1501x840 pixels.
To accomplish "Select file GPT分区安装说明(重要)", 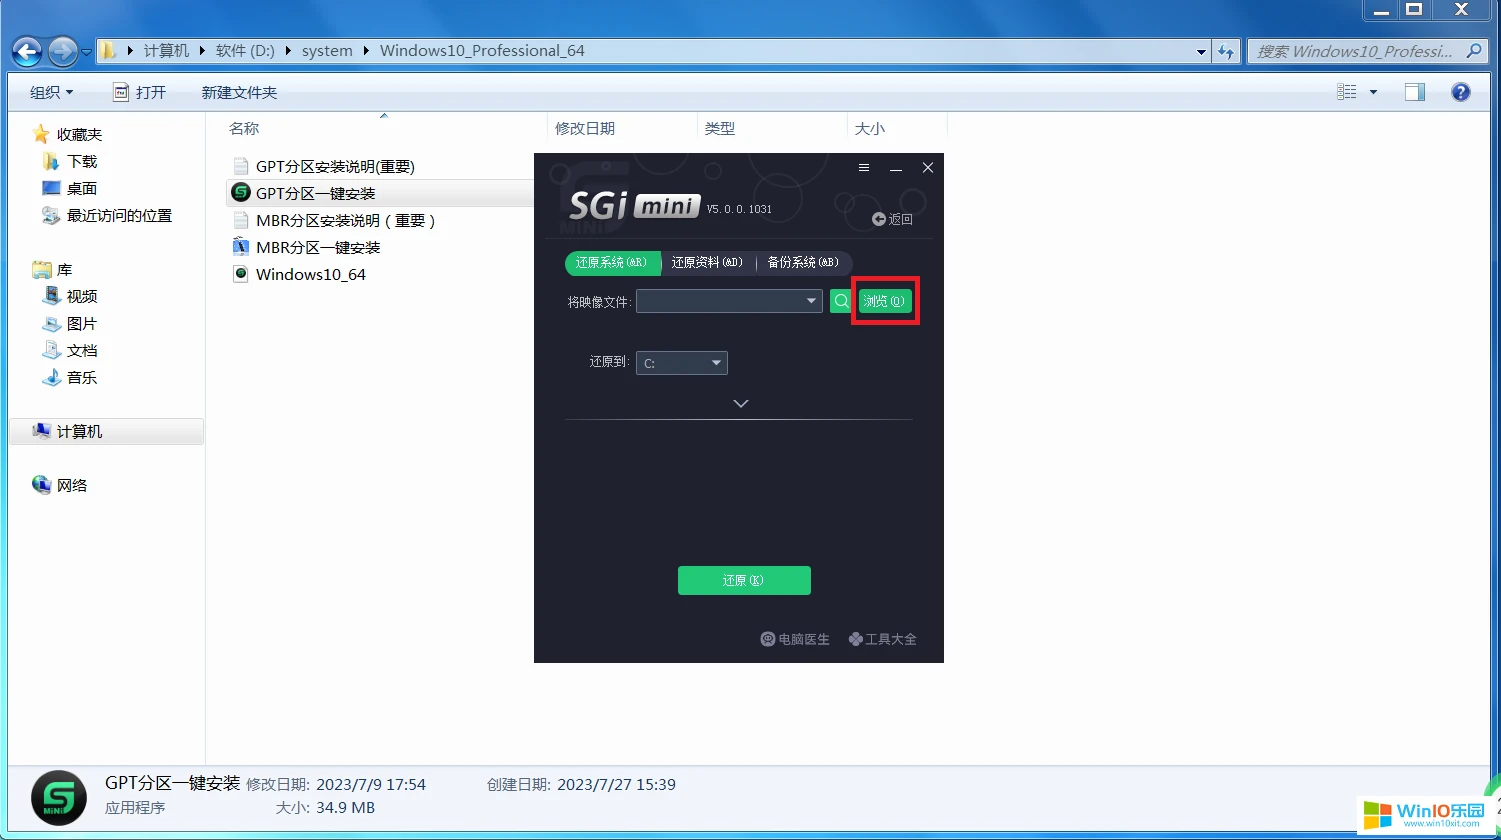I will 335,166.
